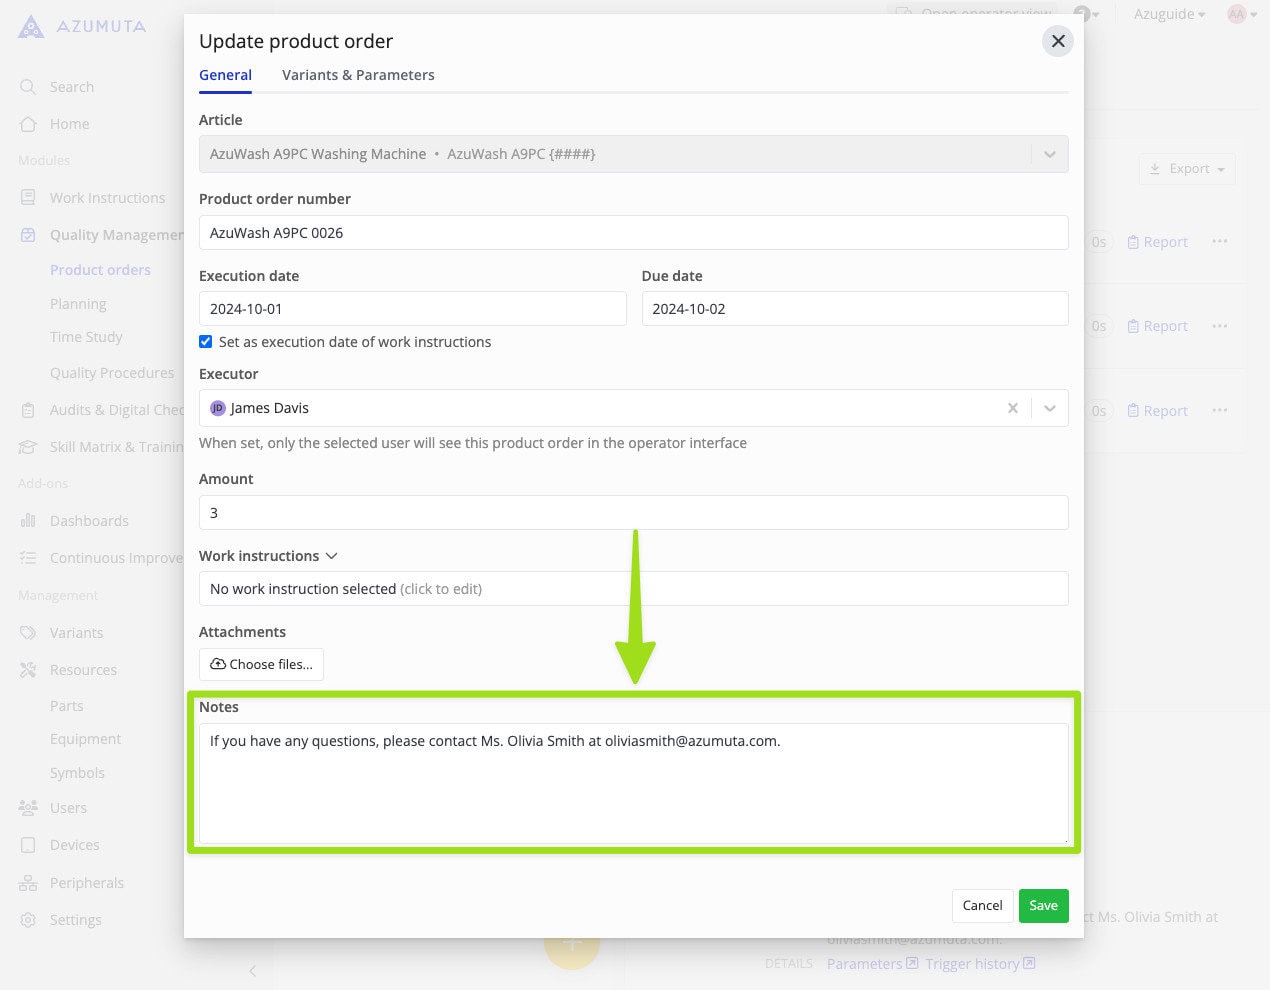
Task: Open the Audits & Digital Checklists module
Action: coord(29,409)
